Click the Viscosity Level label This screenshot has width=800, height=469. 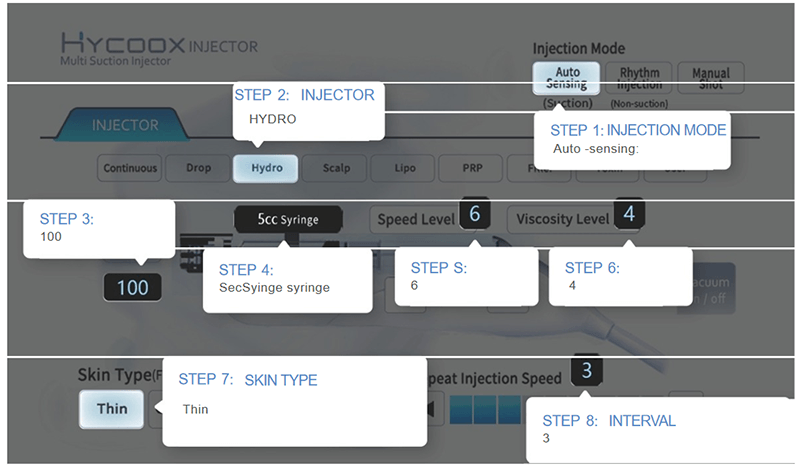click(562, 219)
